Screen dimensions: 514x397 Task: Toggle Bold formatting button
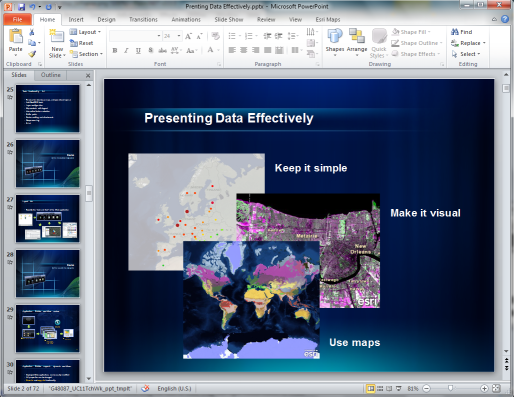tap(115, 51)
